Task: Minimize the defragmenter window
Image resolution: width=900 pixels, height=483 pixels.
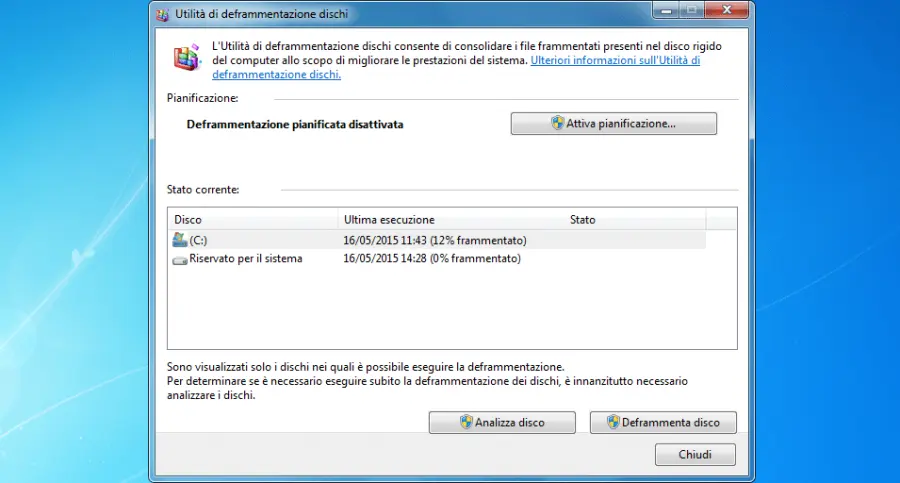Action: (x=666, y=10)
